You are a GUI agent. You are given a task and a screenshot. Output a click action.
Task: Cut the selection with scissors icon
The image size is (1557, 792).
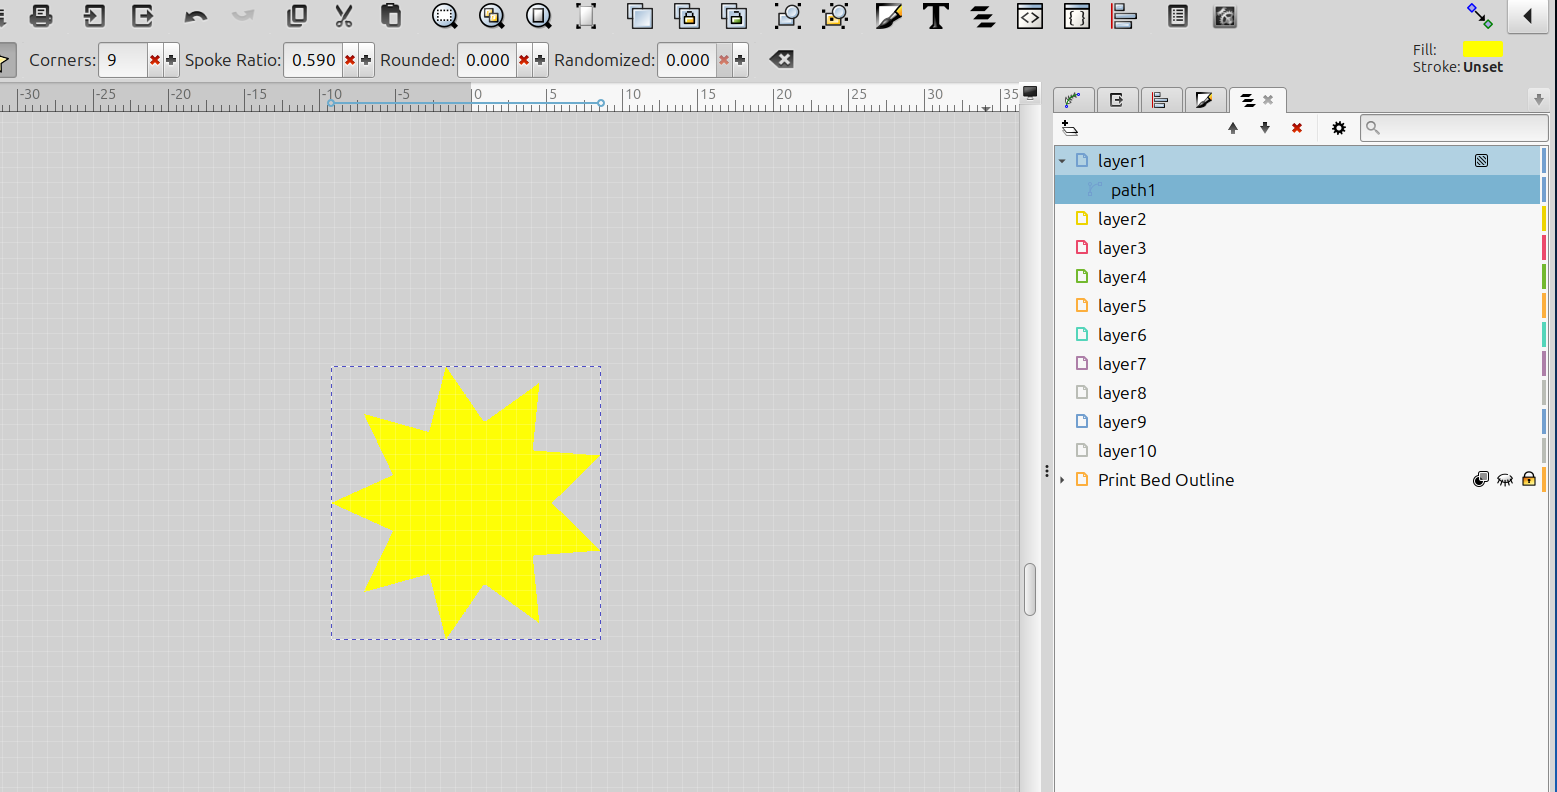344,16
